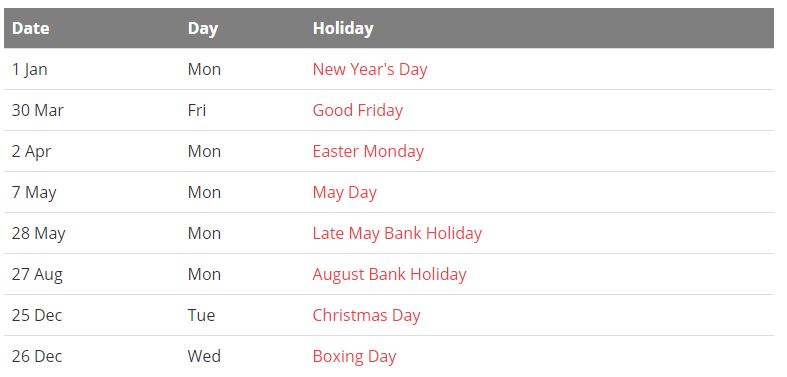Open the August Bank Holiday link
787x377 pixels.
(389, 275)
